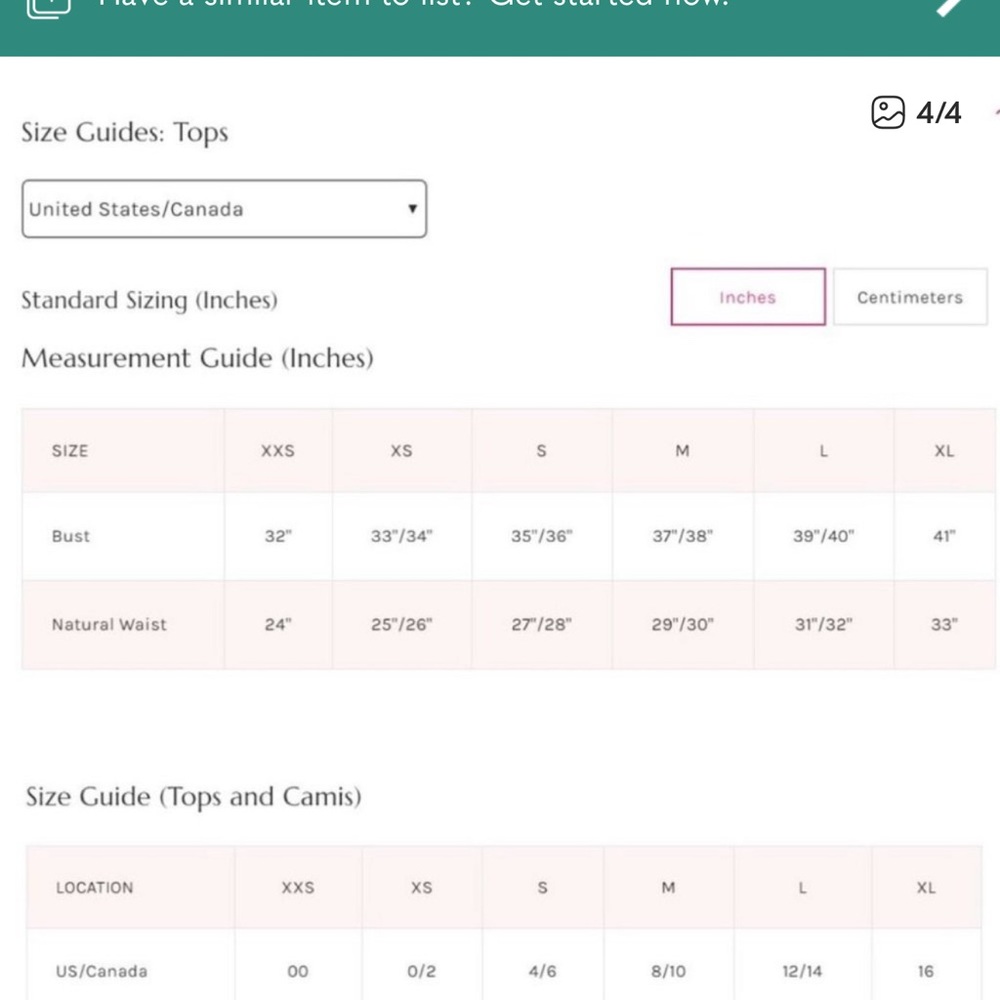Click the Natural Waist row label
The height and width of the screenshot is (1000, 1000).
click(x=109, y=624)
